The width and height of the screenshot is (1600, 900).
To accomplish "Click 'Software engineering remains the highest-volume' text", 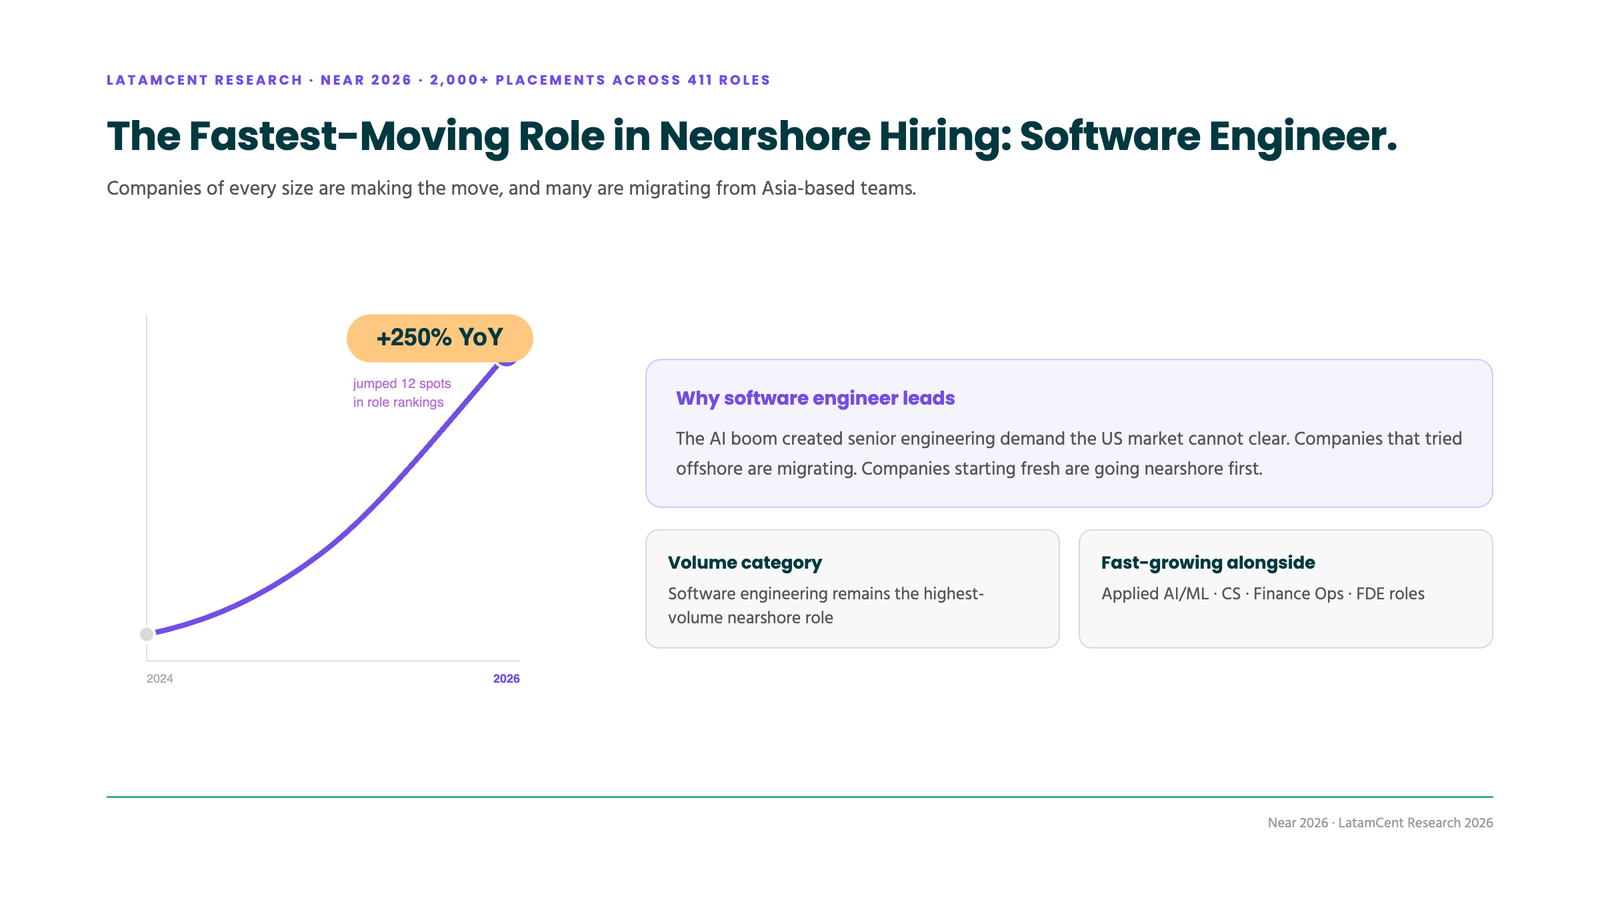I will (x=826, y=605).
